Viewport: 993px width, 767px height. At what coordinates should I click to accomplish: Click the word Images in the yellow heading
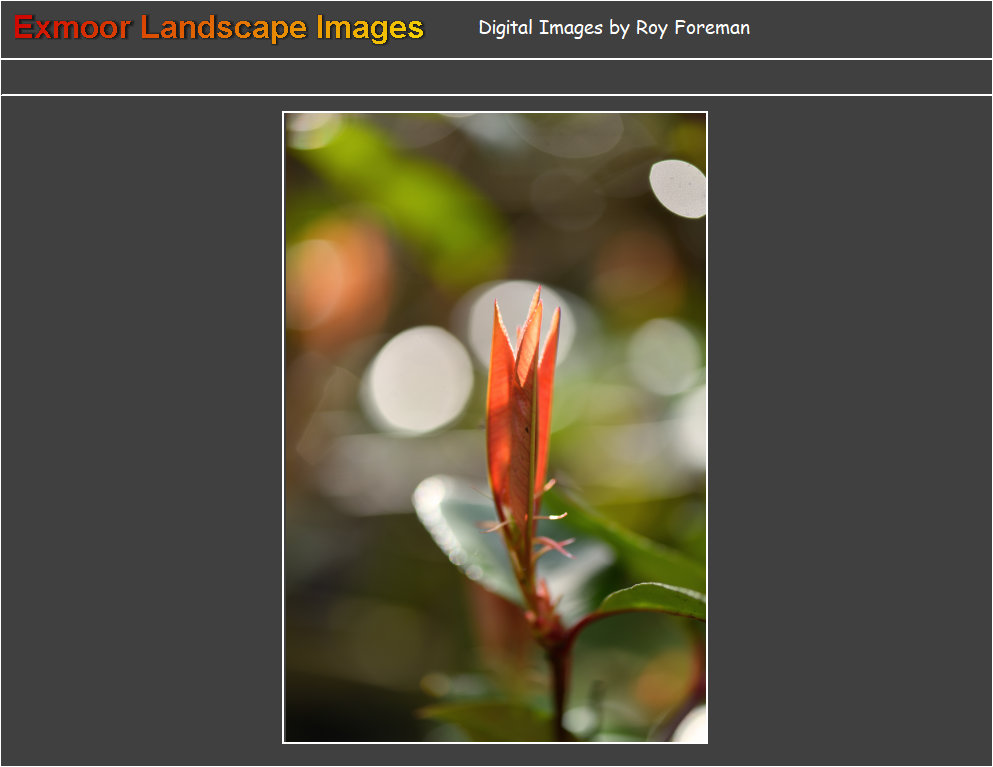click(369, 28)
